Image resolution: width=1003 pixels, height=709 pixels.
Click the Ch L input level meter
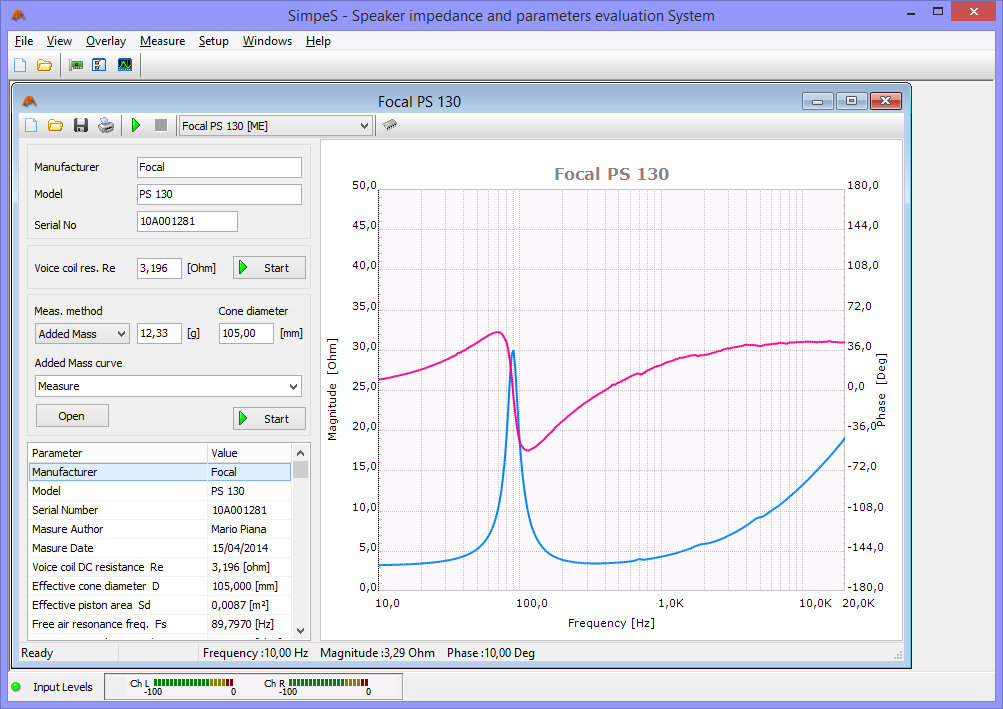point(193,683)
